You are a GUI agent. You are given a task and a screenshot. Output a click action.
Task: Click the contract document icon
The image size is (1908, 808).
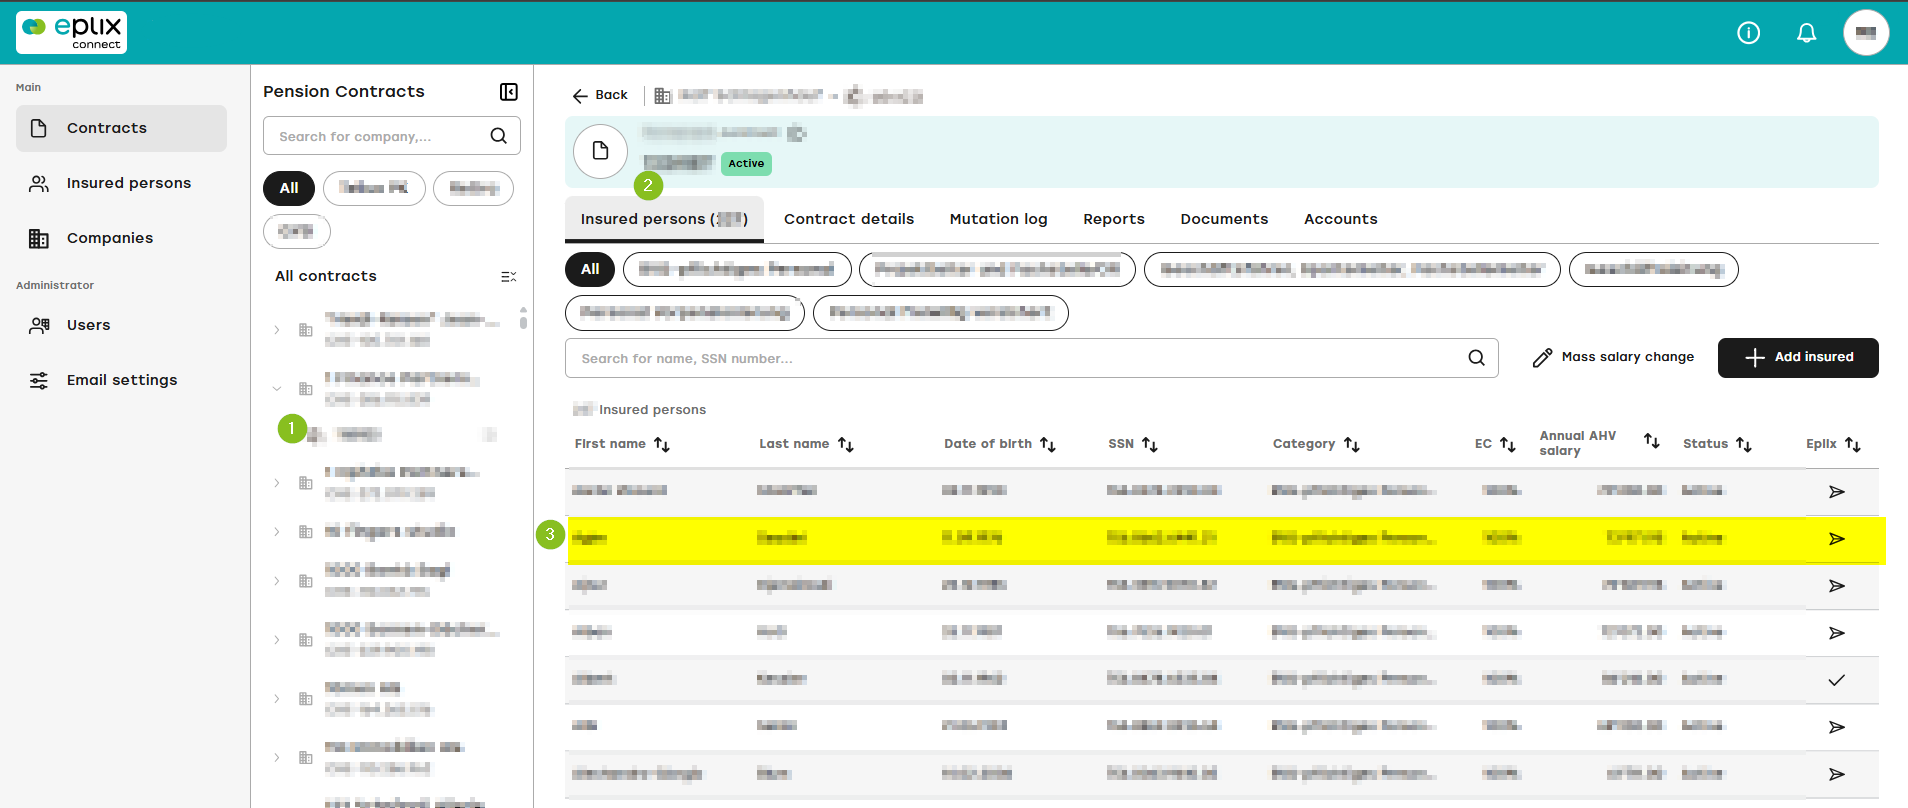[600, 151]
